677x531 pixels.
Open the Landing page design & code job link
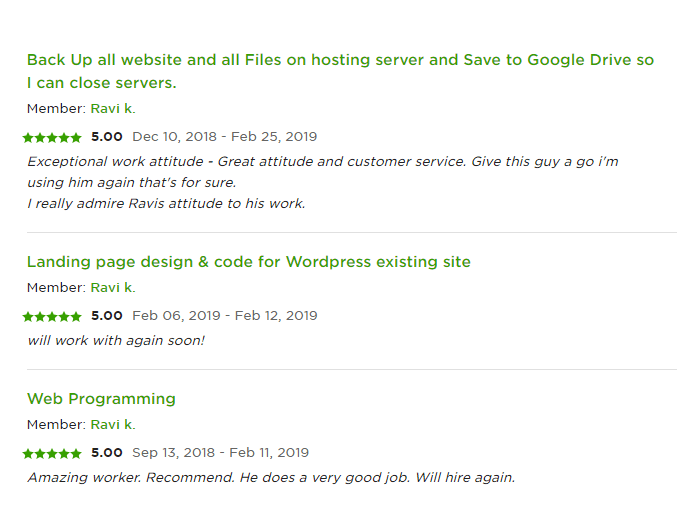[249, 262]
